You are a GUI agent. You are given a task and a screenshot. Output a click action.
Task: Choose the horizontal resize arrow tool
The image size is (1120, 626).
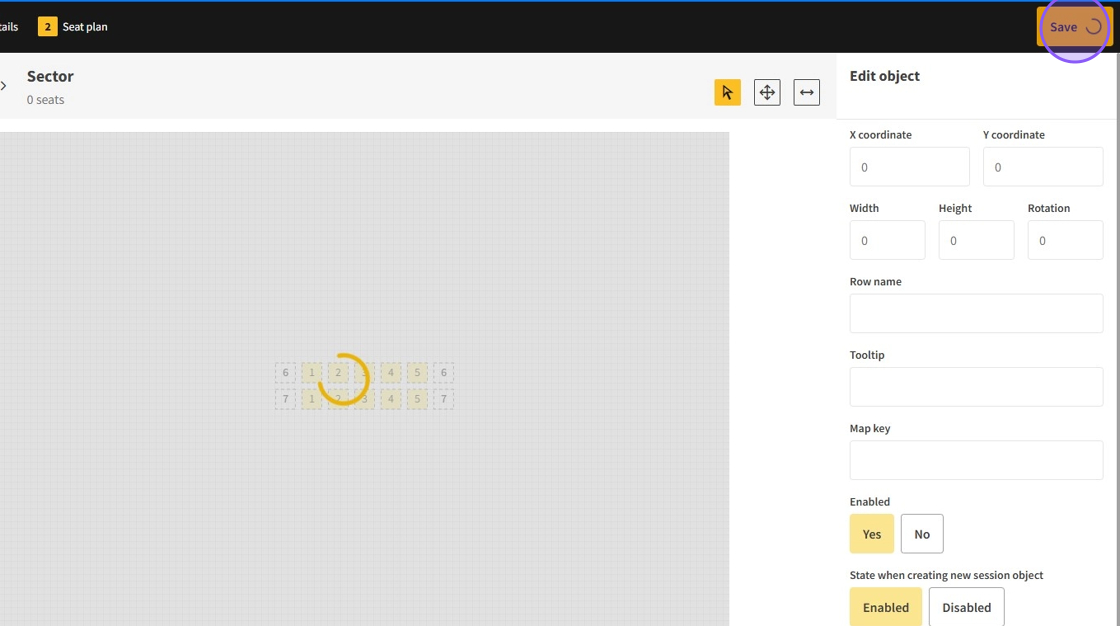[806, 93]
